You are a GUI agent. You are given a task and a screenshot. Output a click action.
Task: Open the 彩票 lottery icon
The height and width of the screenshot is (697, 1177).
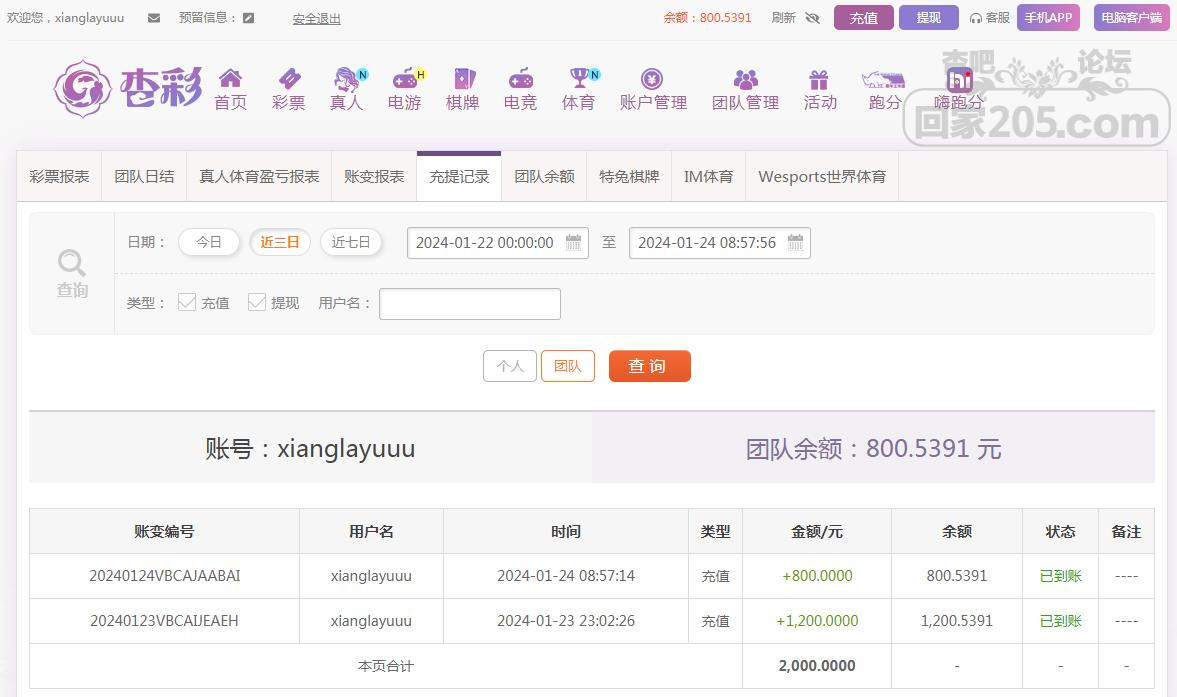(x=288, y=79)
